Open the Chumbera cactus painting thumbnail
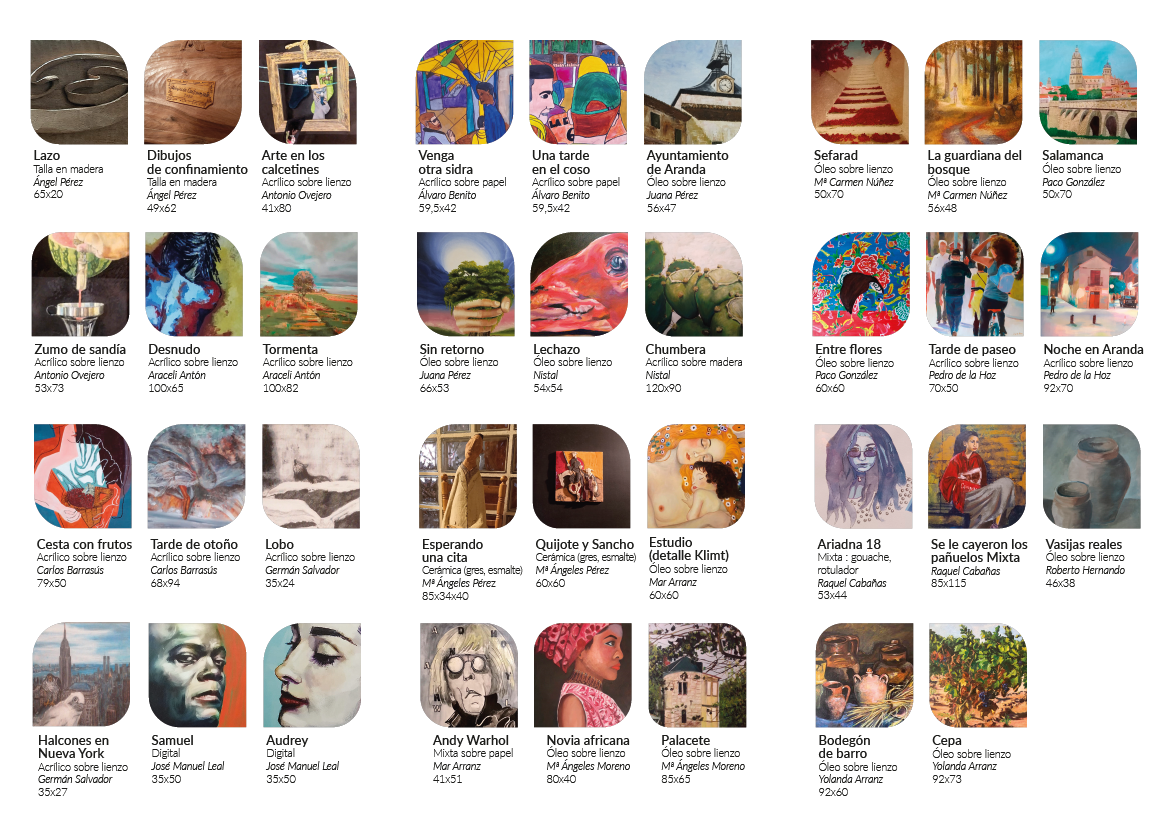The height and width of the screenshot is (834, 1172). (x=694, y=284)
